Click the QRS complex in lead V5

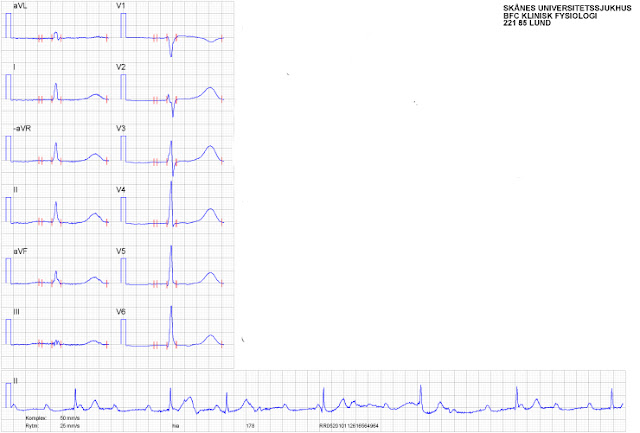pos(171,265)
